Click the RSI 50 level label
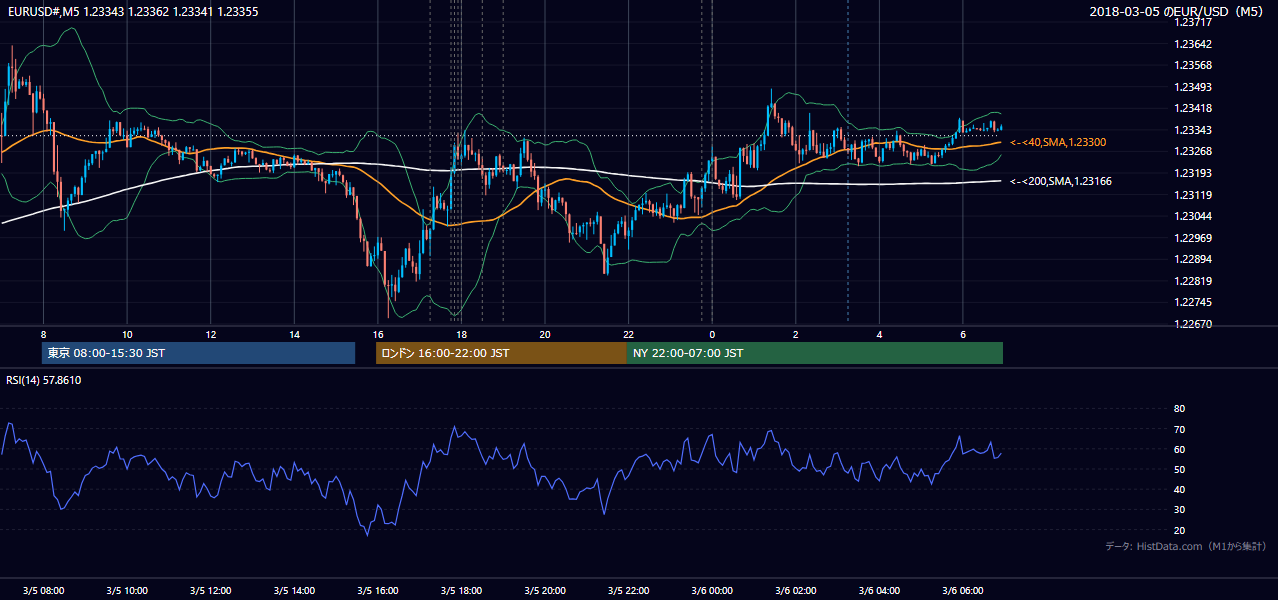 [x=1179, y=469]
